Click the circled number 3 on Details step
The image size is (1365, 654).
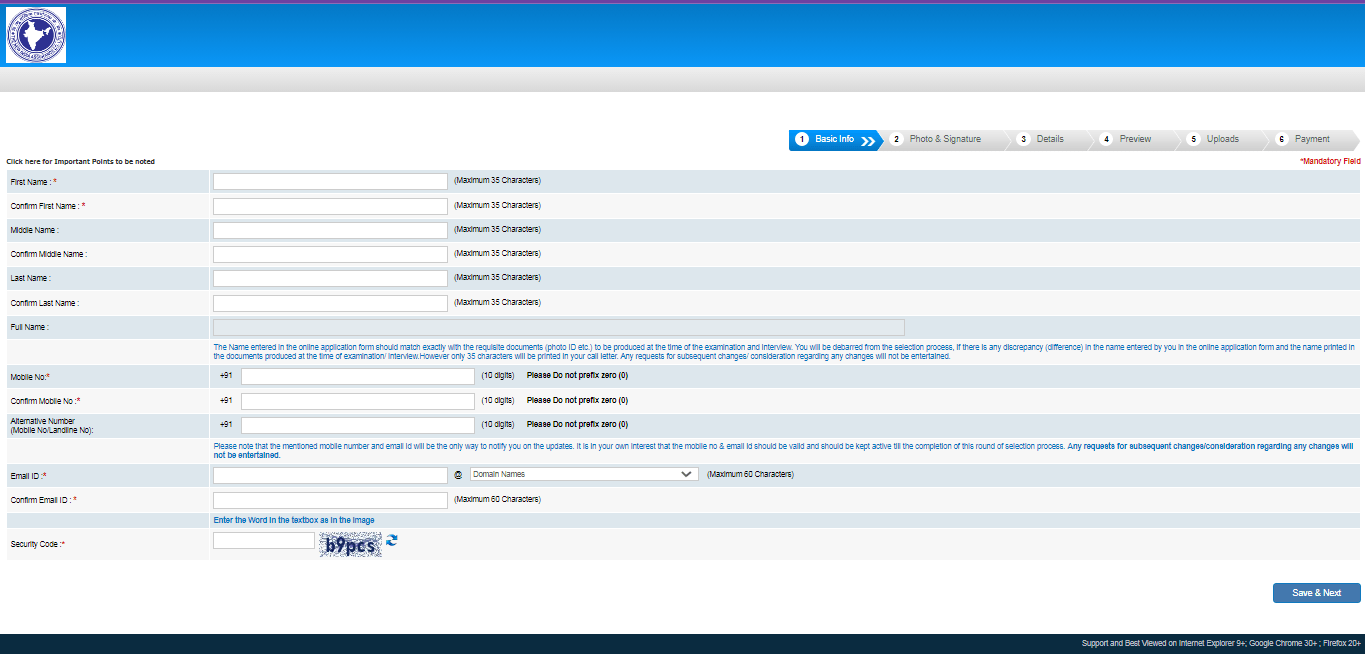1024,139
